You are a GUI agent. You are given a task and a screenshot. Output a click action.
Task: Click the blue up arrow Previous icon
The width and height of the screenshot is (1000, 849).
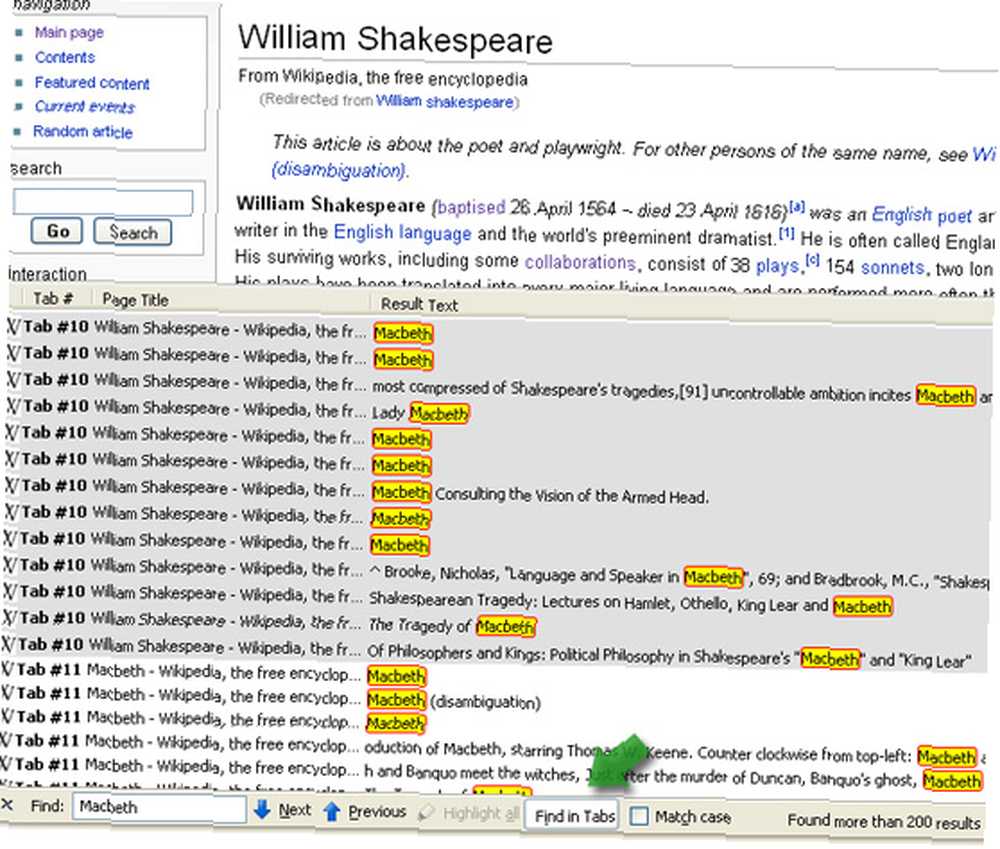click(332, 811)
